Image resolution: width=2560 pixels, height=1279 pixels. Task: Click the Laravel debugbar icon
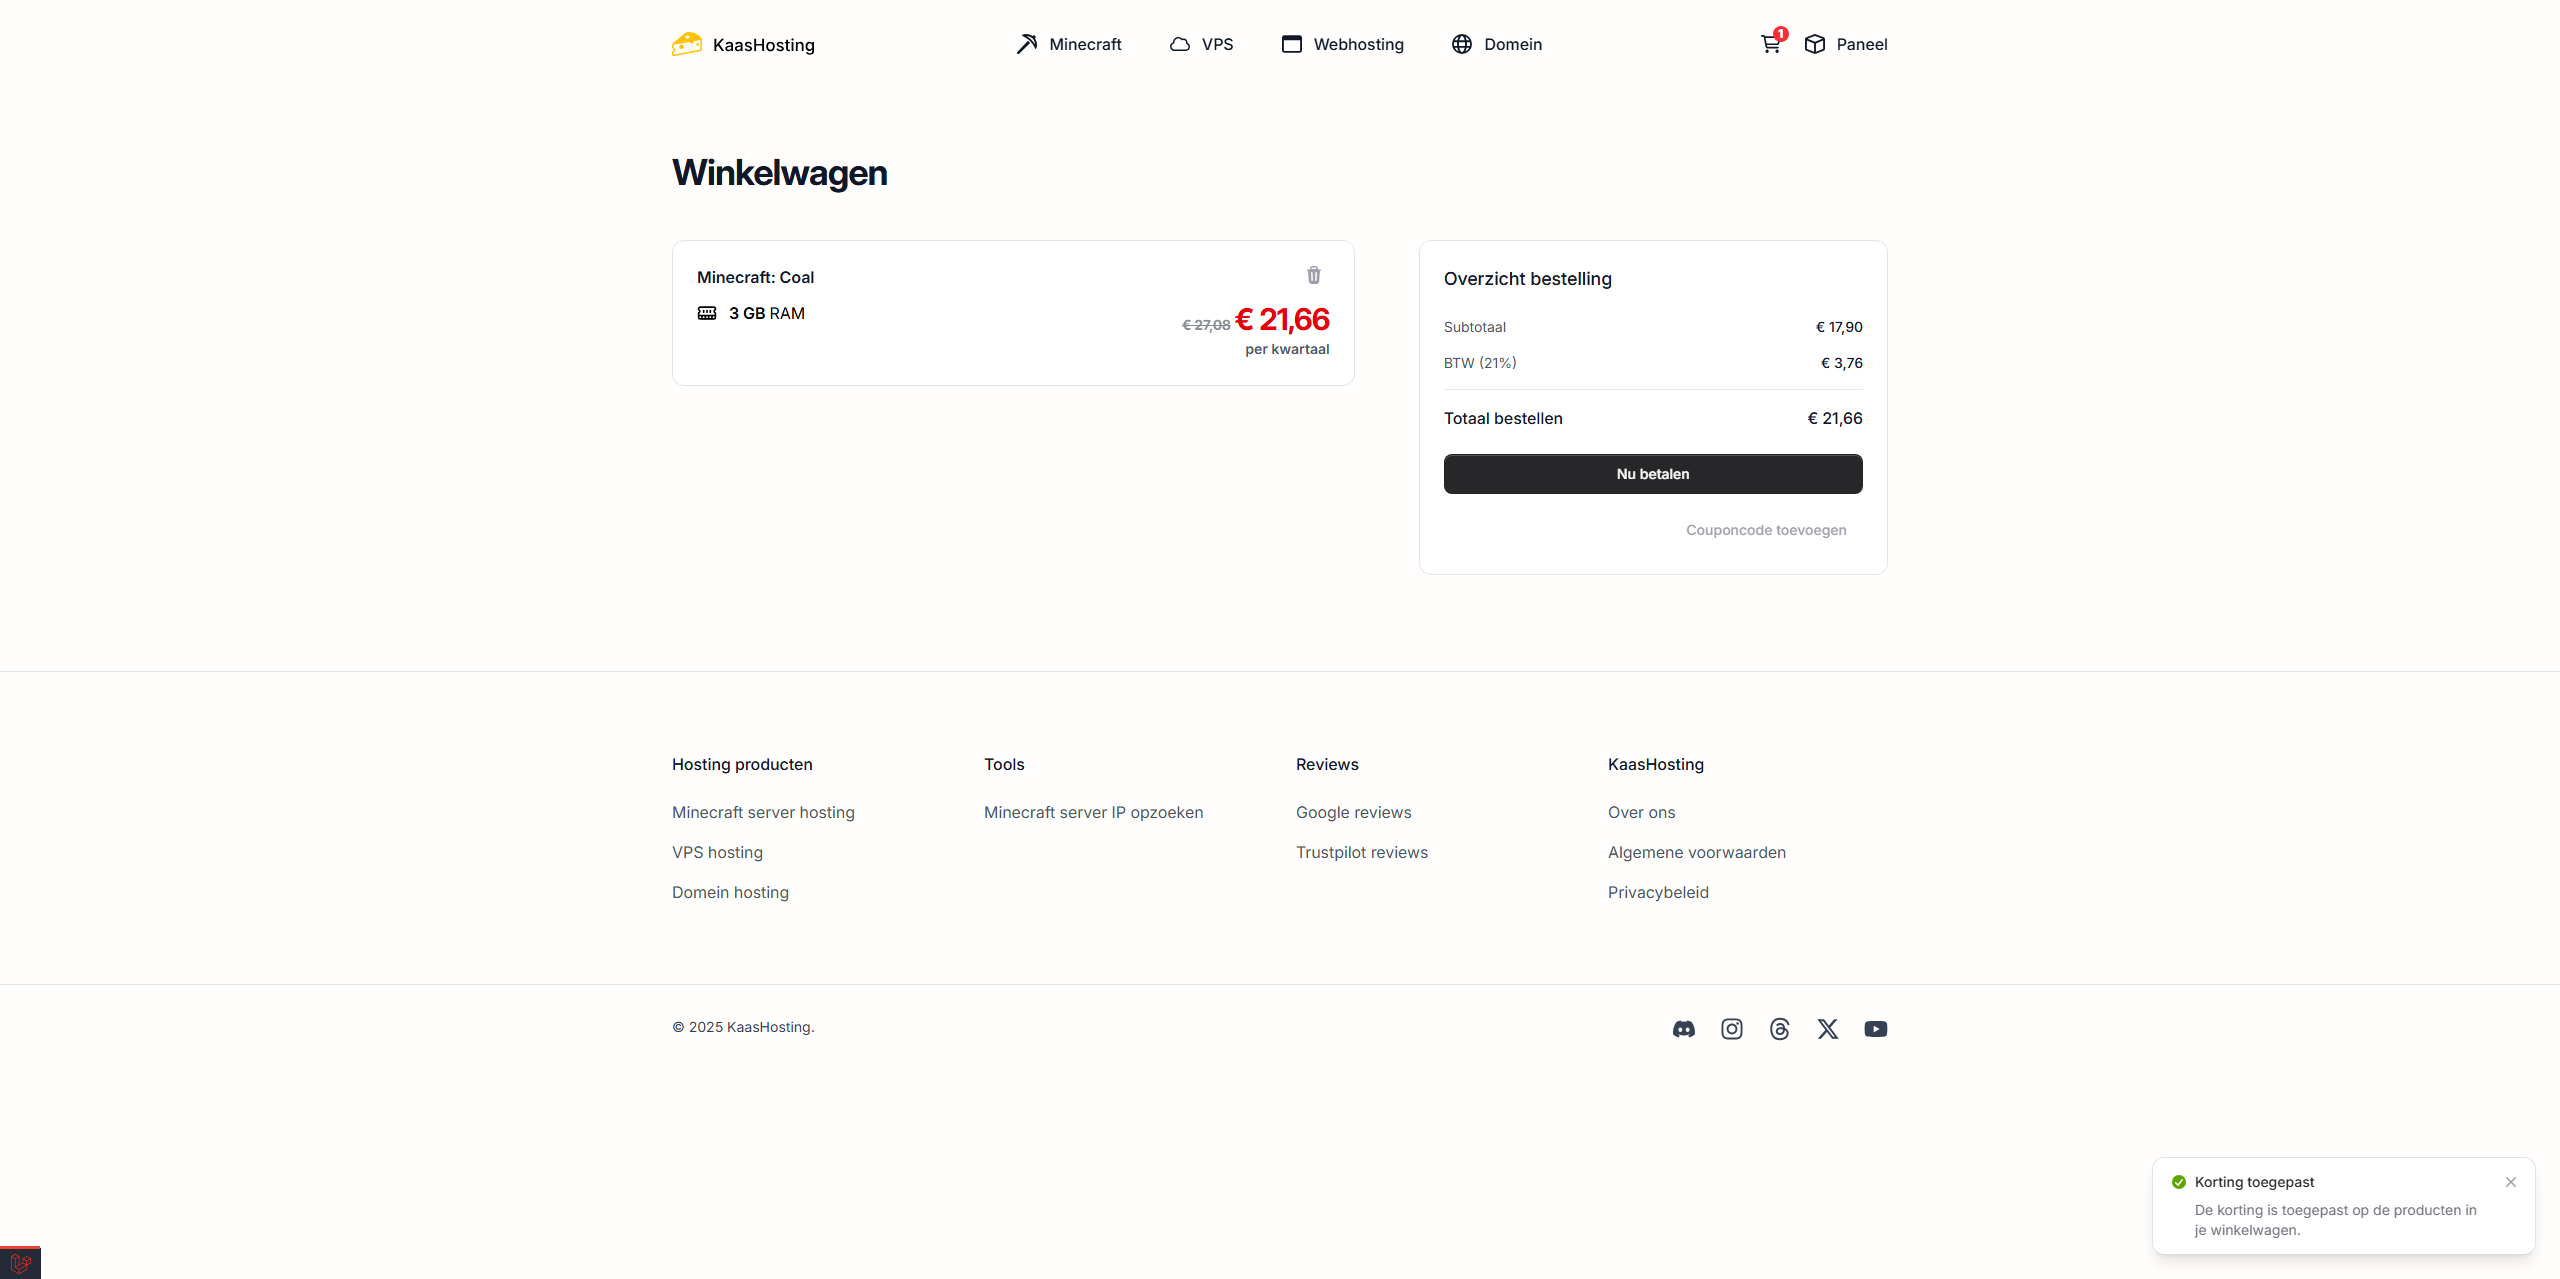tap(20, 1262)
